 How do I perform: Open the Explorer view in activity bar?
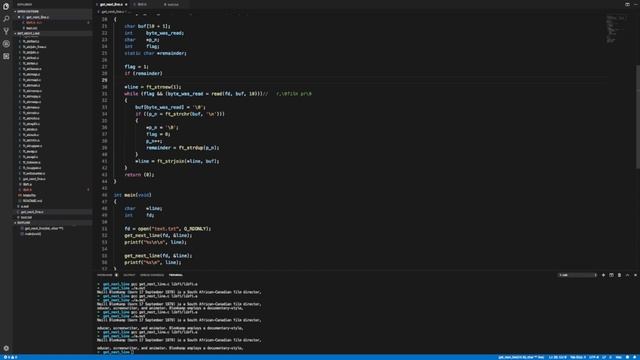[x=6, y=6]
